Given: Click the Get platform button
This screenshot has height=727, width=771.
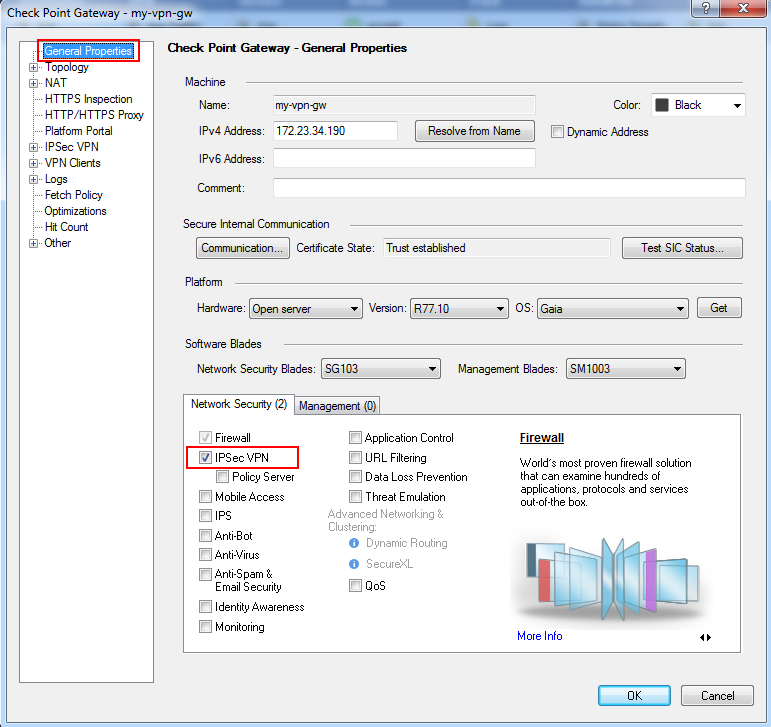Looking at the screenshot, I should coord(719,308).
